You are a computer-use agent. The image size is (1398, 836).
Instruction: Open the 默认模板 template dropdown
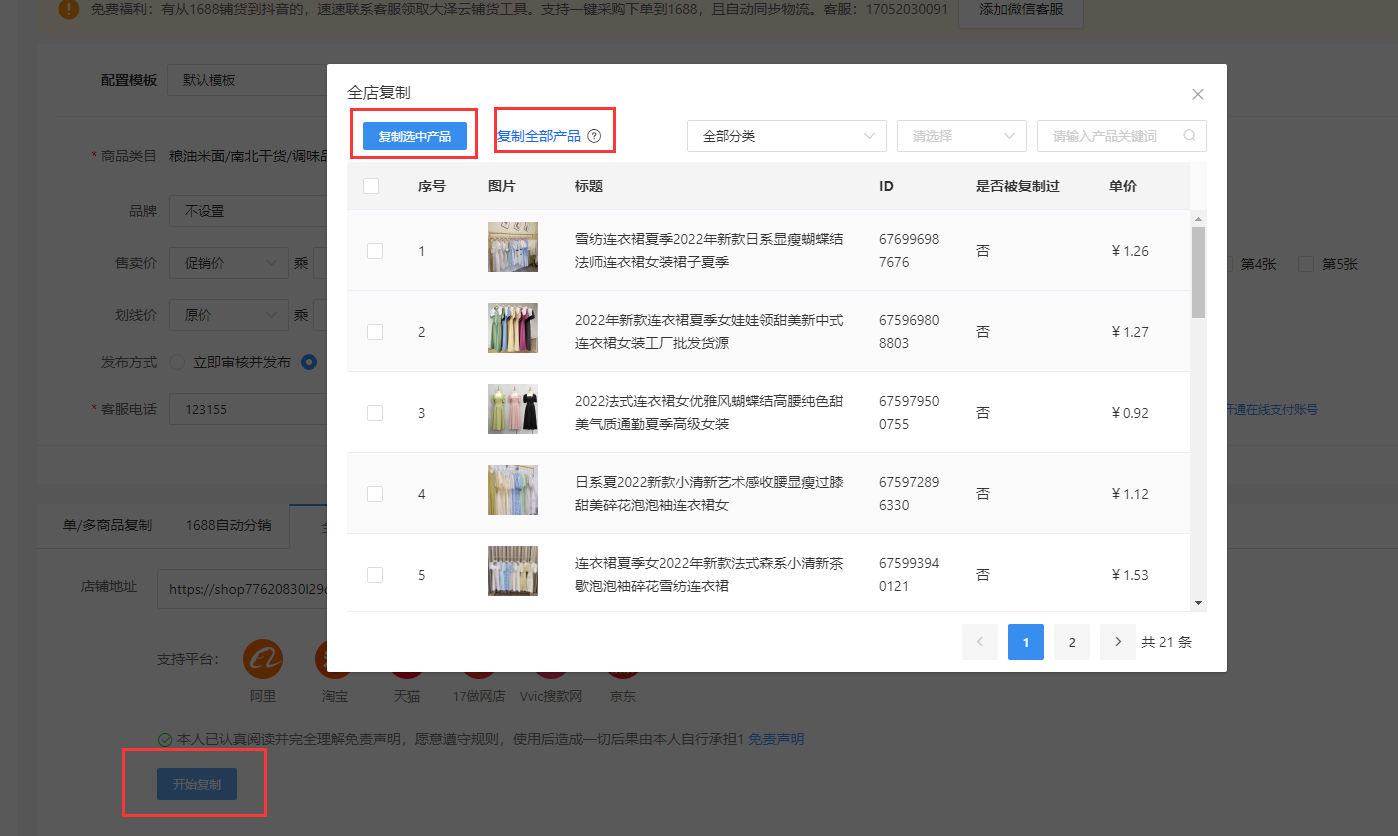248,80
